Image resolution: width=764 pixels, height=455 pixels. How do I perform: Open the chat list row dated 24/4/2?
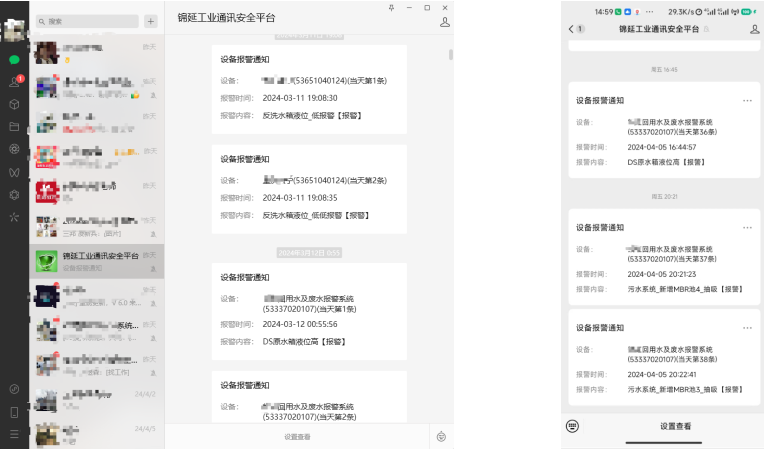[96, 400]
